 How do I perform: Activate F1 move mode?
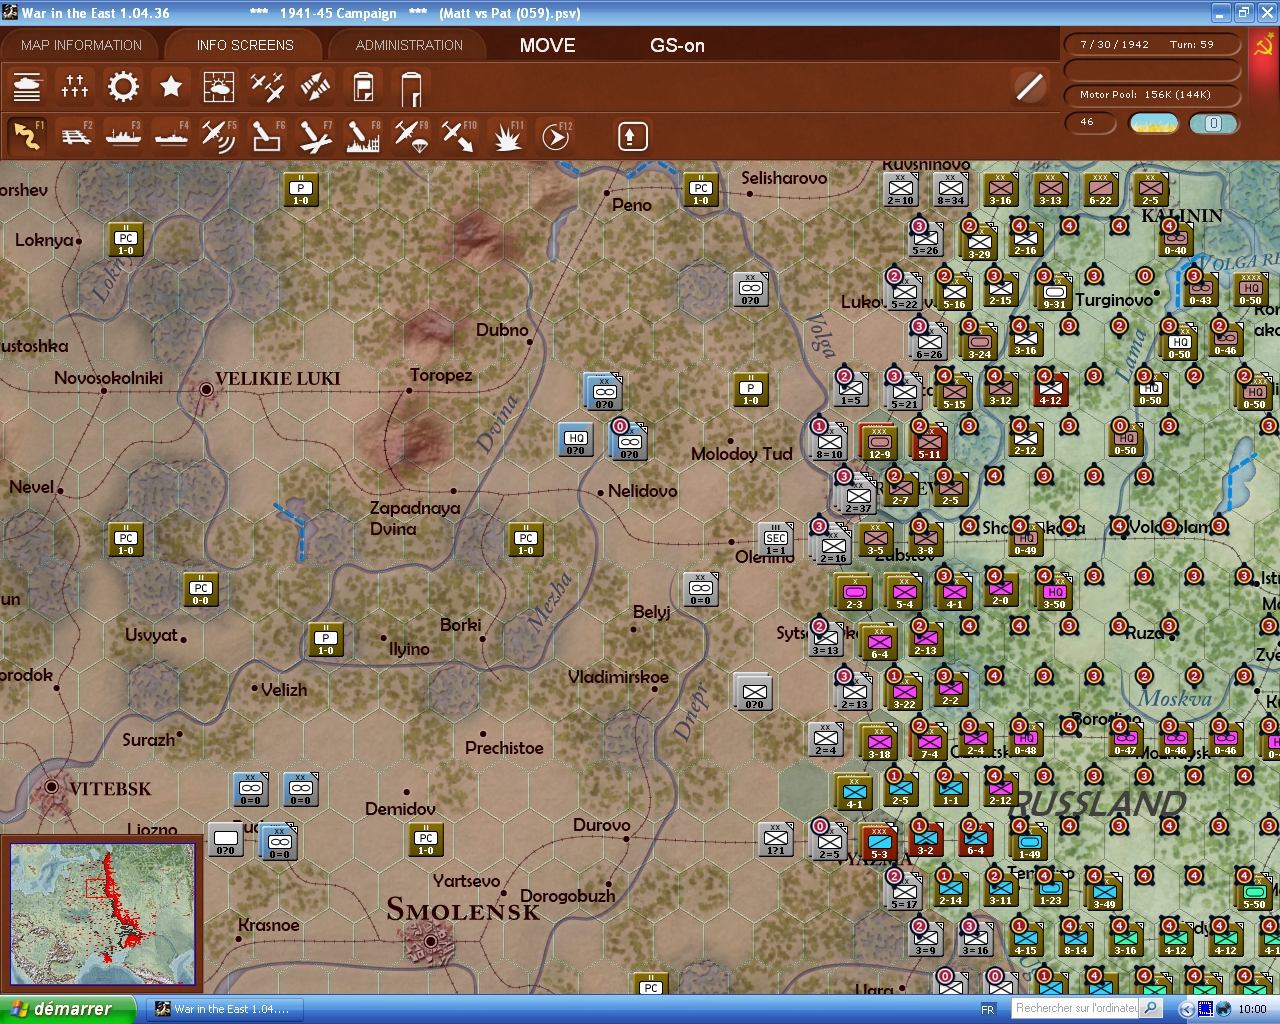27,136
